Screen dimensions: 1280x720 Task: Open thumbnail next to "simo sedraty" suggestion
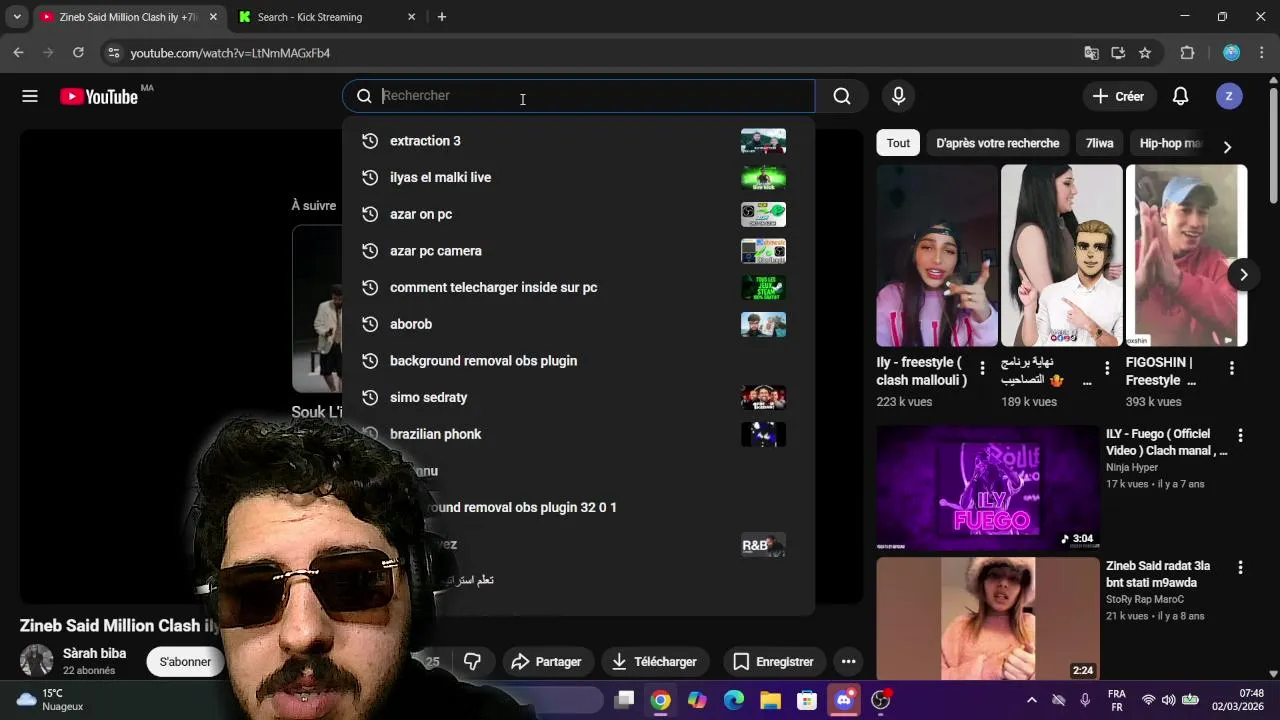763,398
